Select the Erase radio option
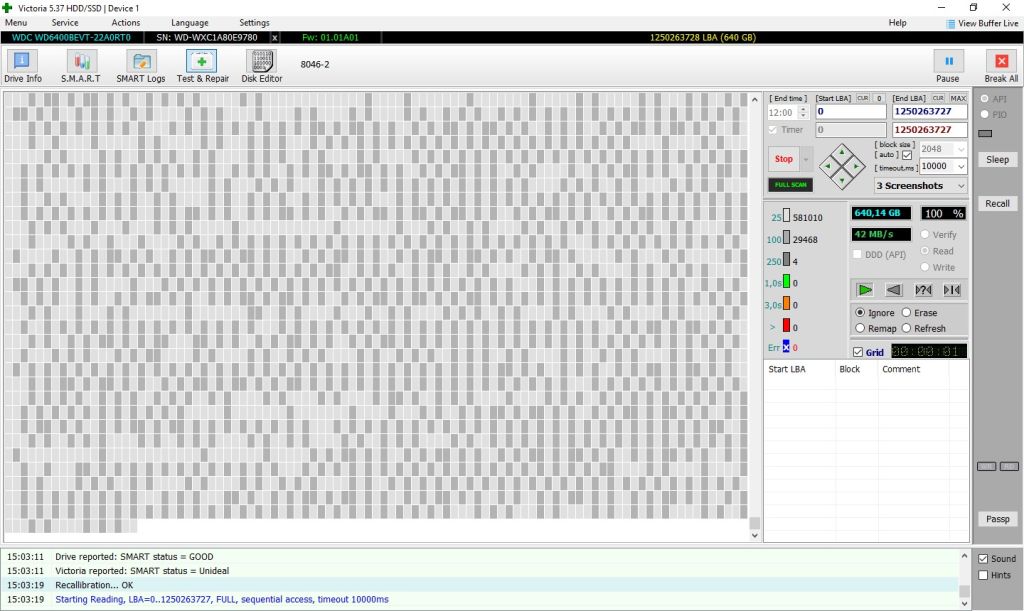 click(x=906, y=313)
